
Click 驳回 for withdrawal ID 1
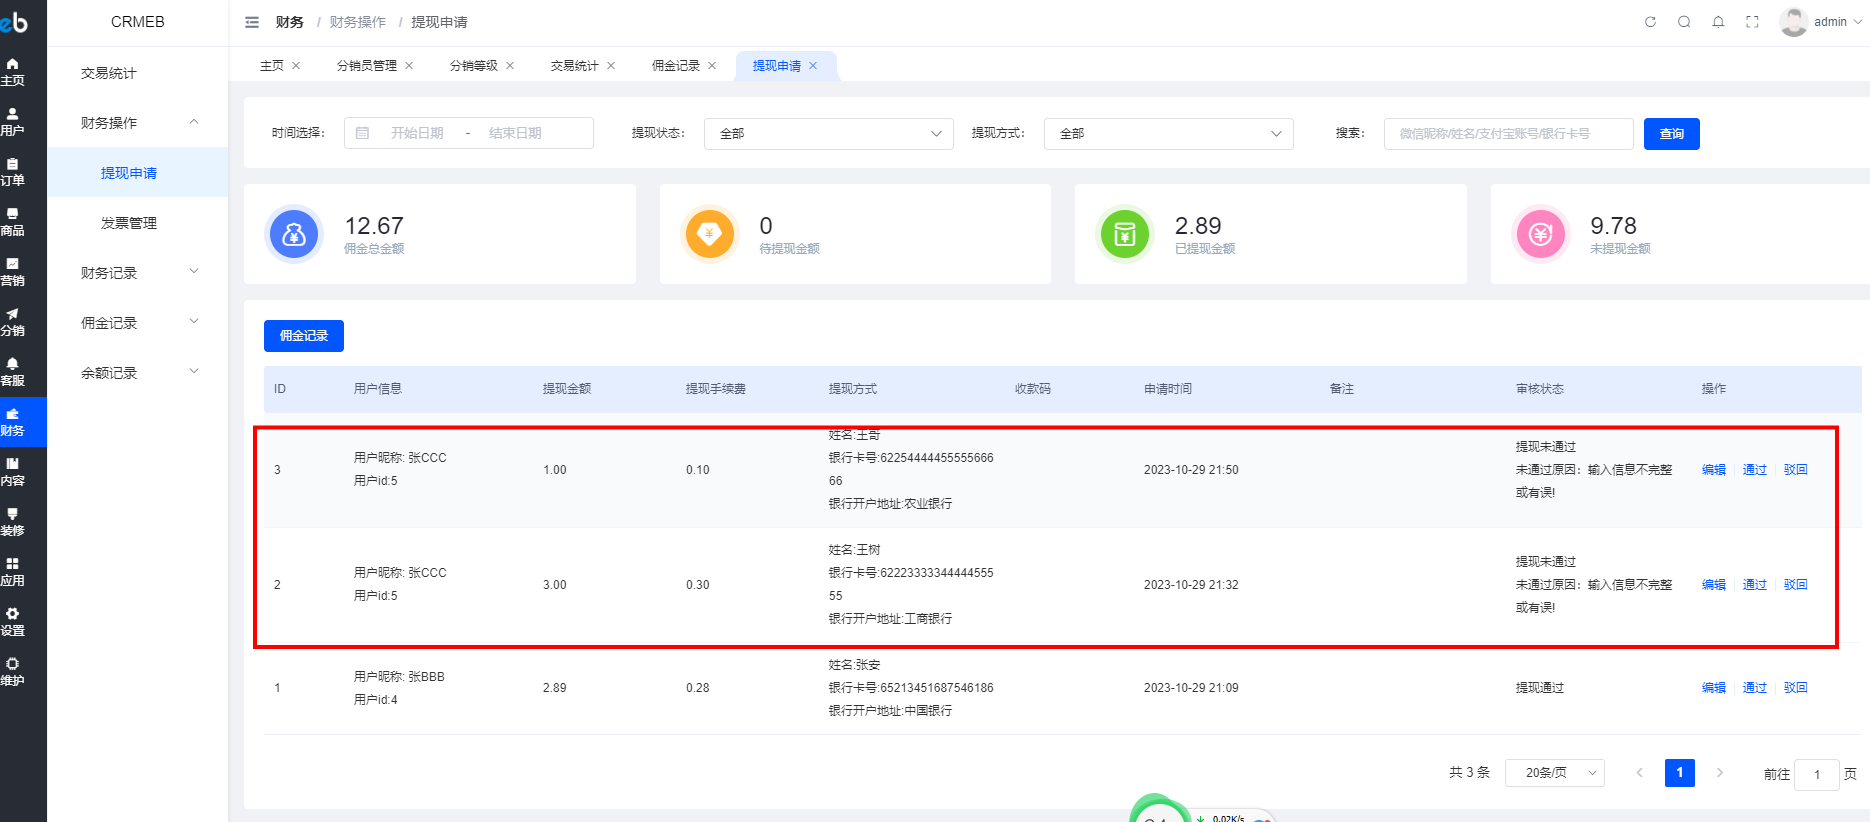1796,688
